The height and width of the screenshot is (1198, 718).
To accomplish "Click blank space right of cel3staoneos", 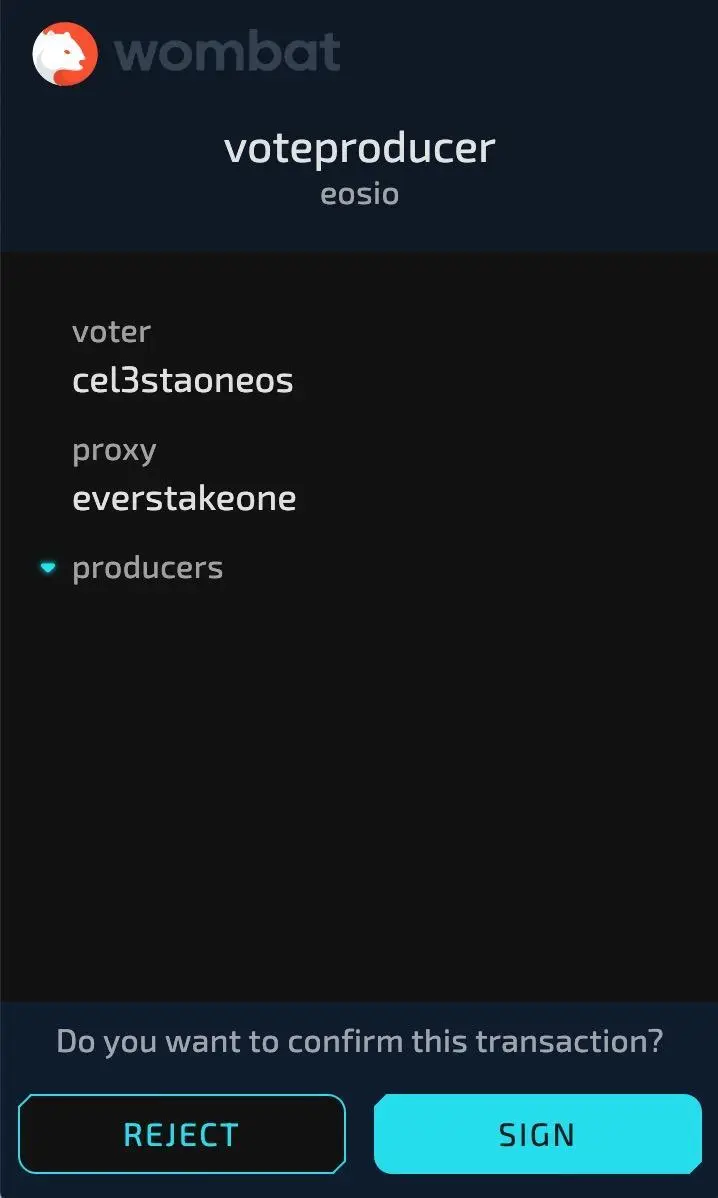I will [500, 381].
